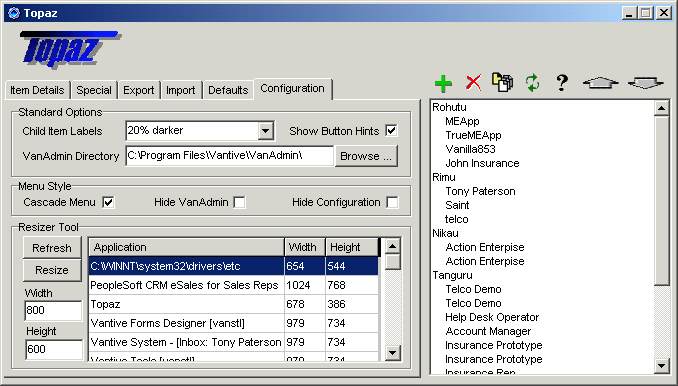Select Topaz row in application table

233,304
